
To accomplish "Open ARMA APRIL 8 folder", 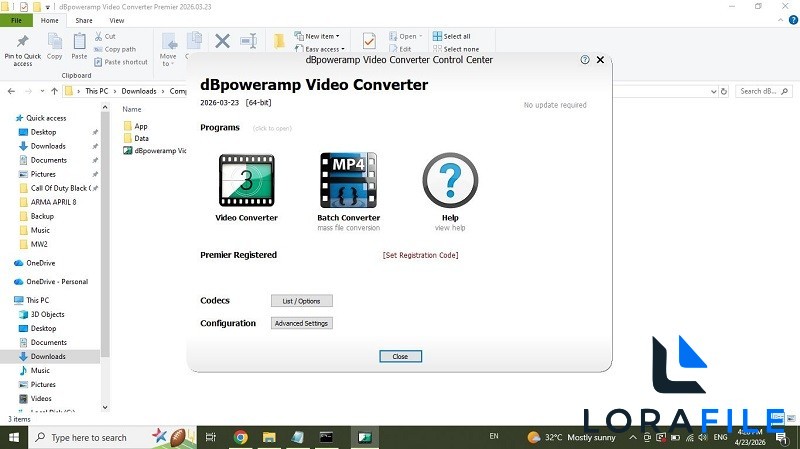I will click(53, 202).
